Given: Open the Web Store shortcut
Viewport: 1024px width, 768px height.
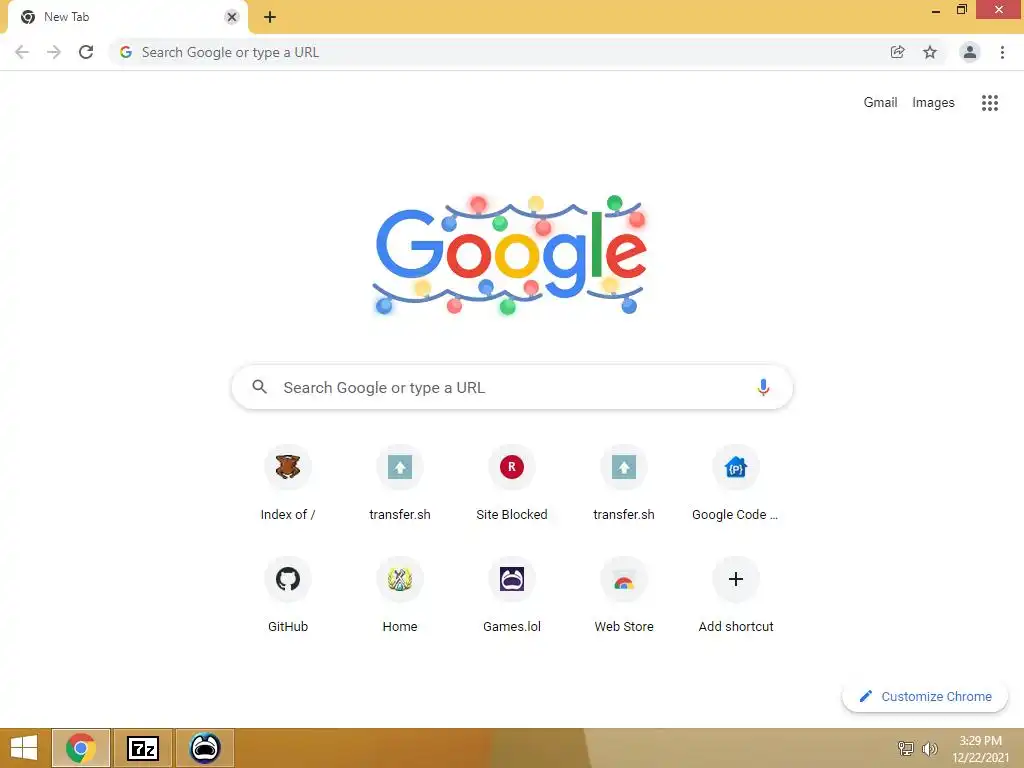Looking at the screenshot, I should 624,596.
